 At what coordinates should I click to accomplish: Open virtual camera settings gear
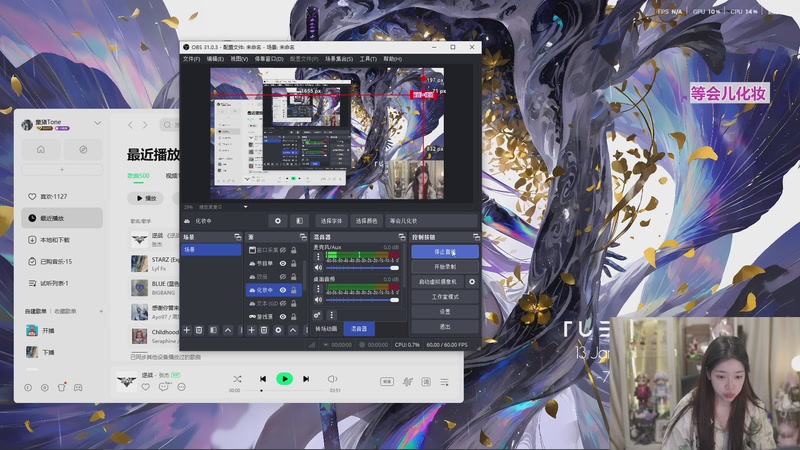pos(472,282)
